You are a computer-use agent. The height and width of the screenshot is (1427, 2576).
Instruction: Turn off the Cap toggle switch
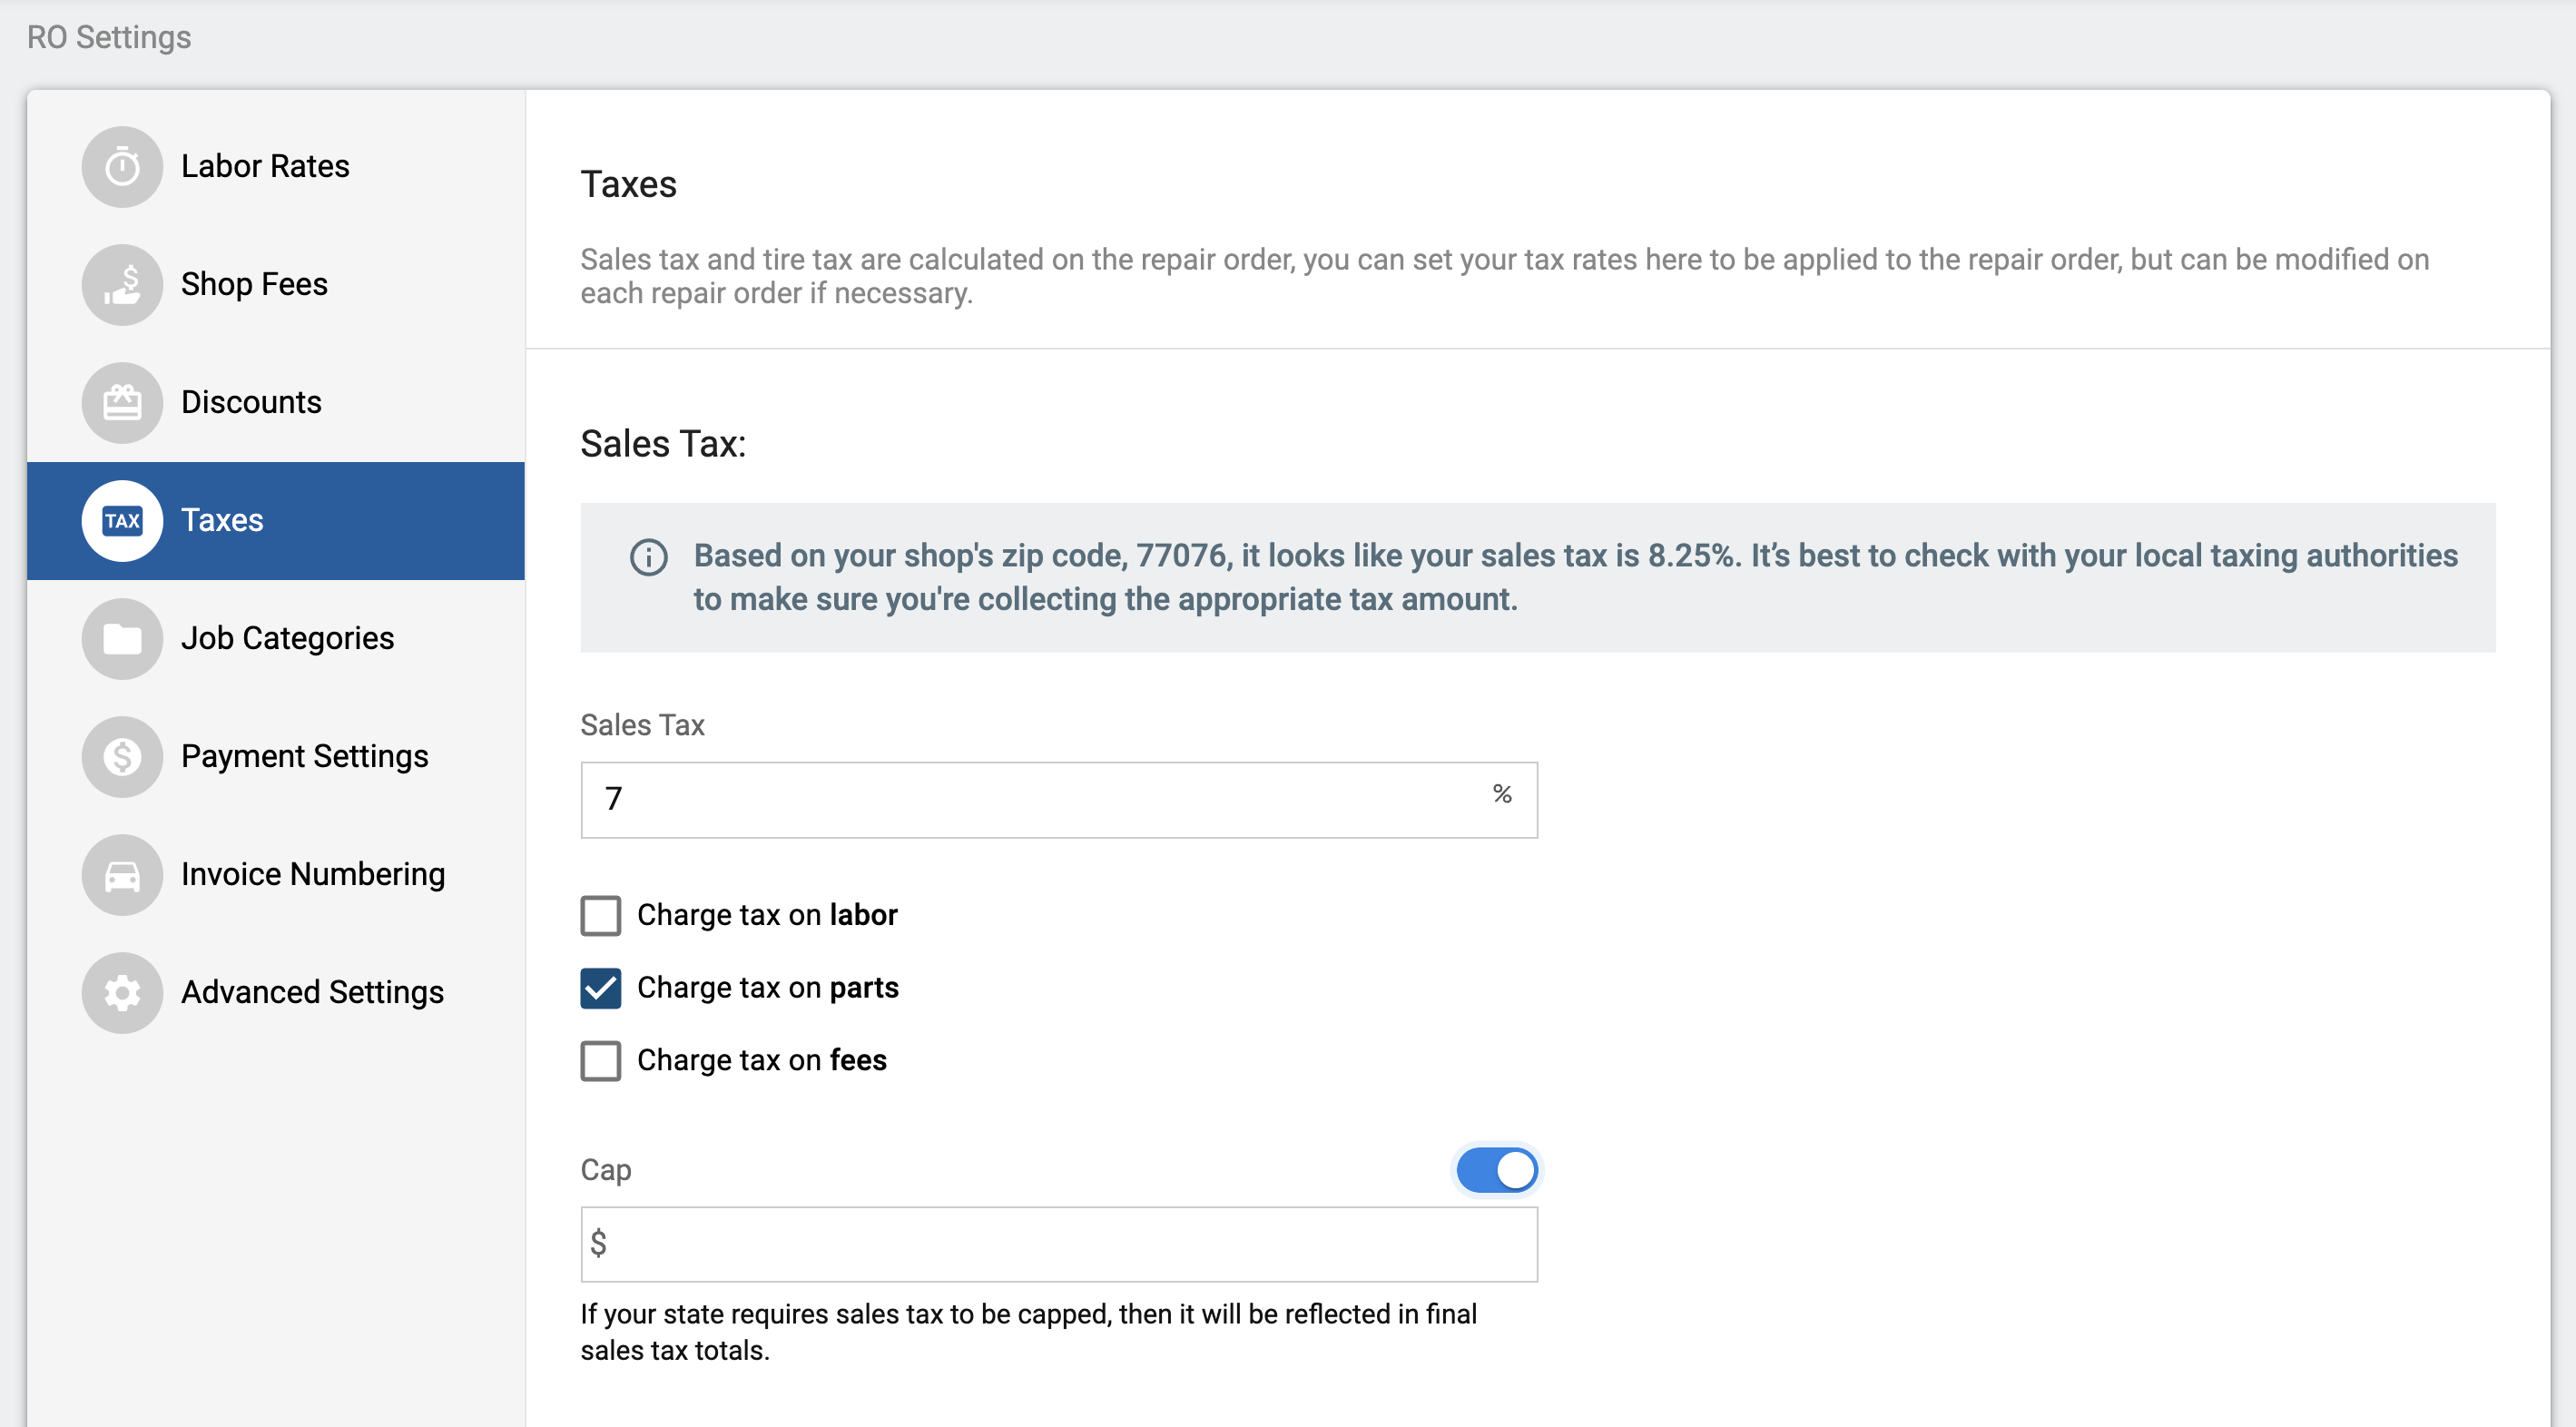(x=1496, y=1170)
